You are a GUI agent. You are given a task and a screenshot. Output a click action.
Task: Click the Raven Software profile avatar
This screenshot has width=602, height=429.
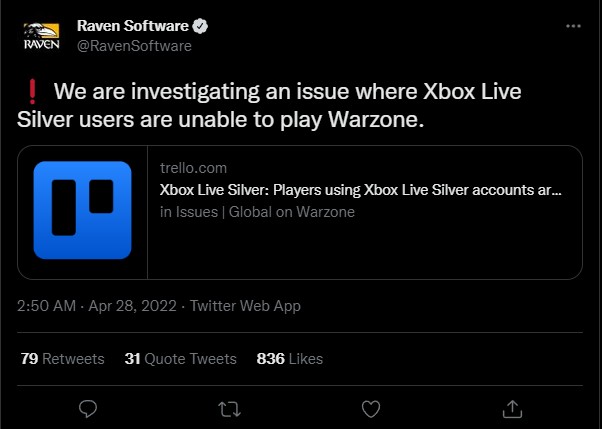tap(41, 36)
